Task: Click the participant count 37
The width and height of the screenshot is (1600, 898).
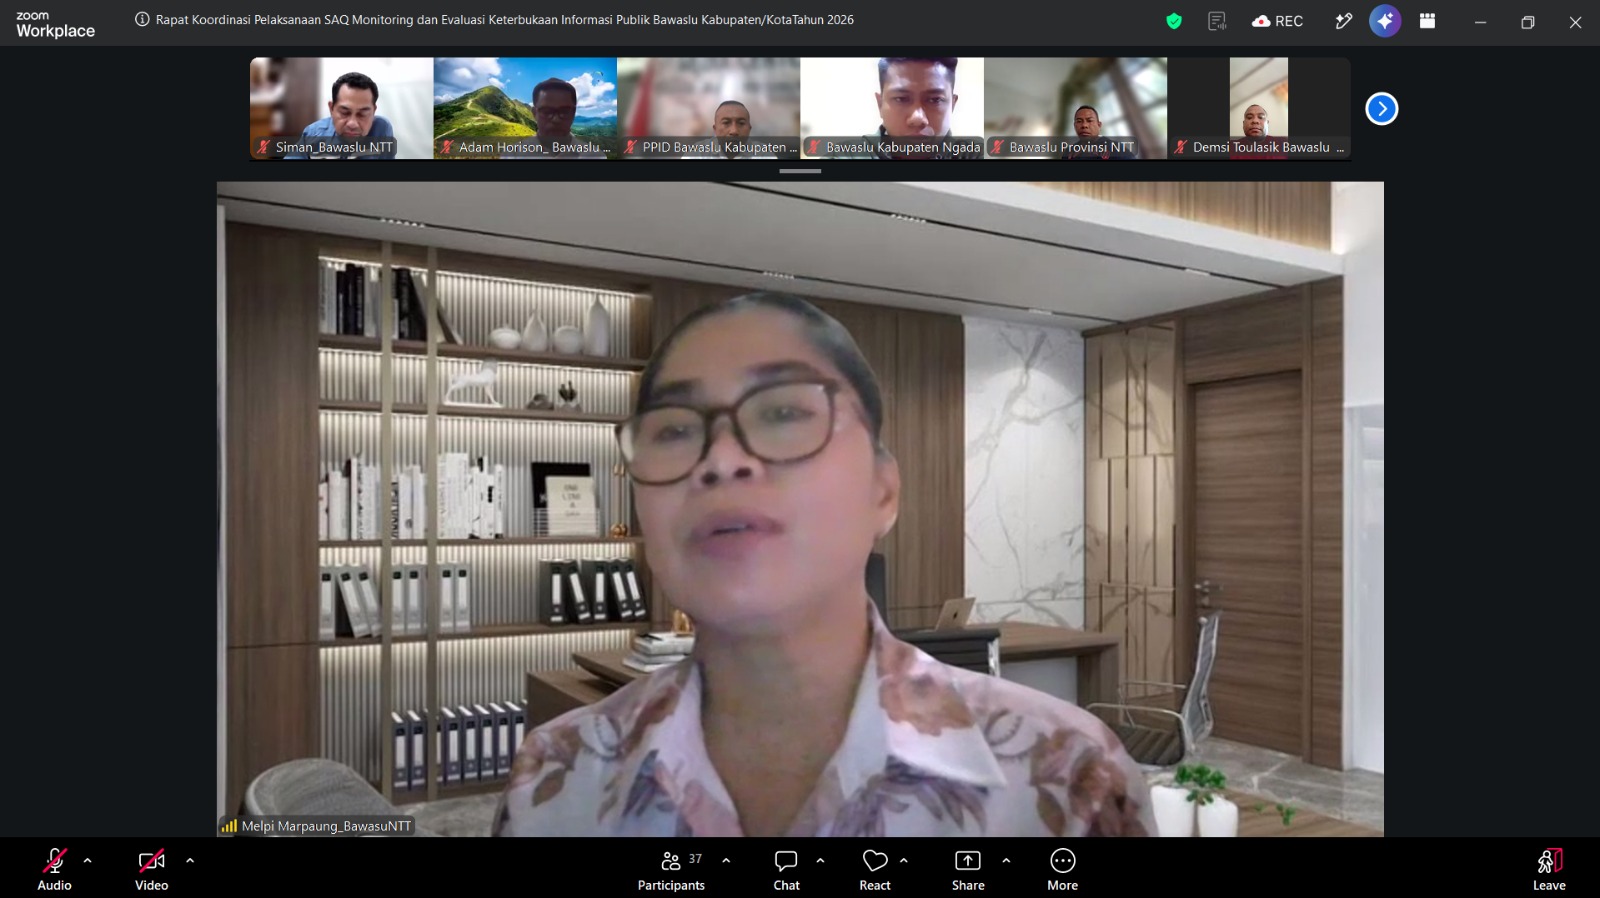Action: tap(695, 859)
